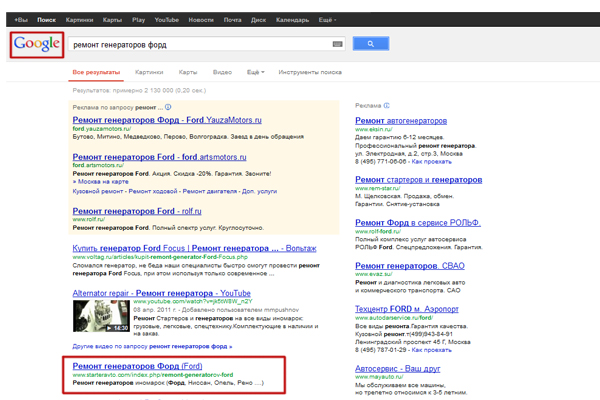
Task: Click www.rolf.ru/ green URL under rolf ad
Action: [89, 219]
